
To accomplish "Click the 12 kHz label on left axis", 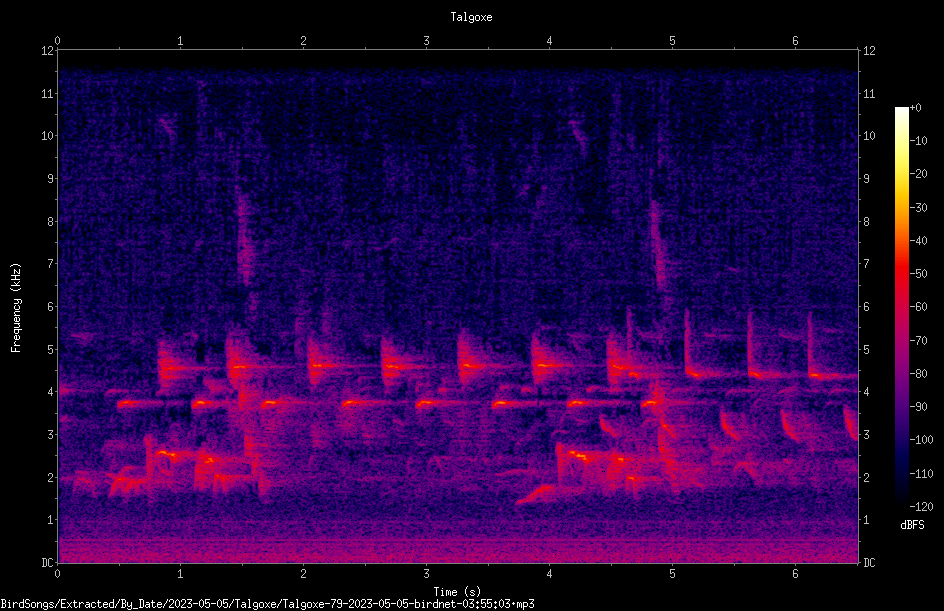I will click(48, 51).
